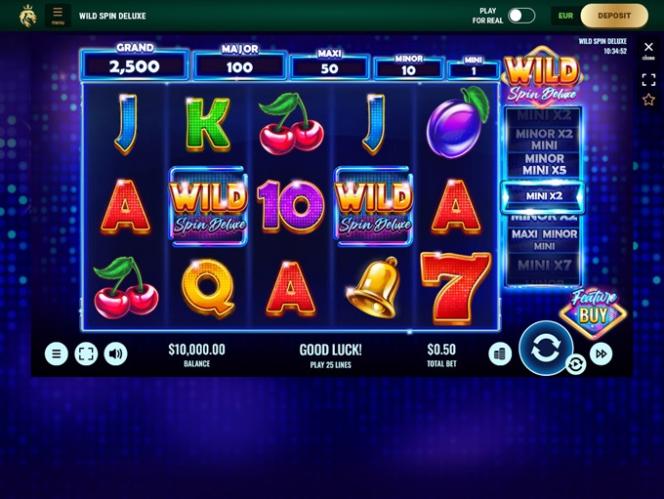The height and width of the screenshot is (499, 664).
Task: Toggle the Play For Real switch
Action: click(x=522, y=16)
